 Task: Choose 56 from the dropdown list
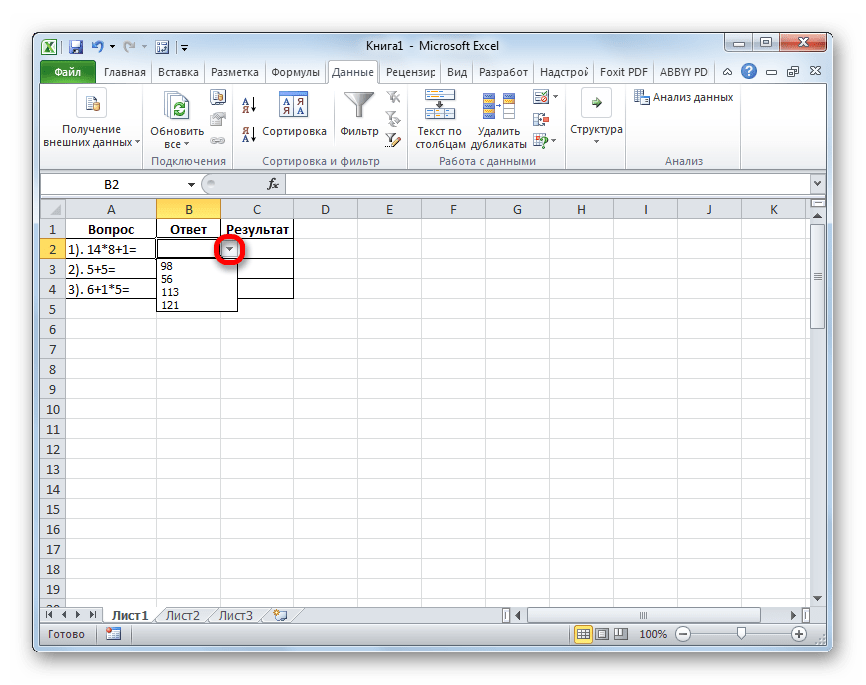point(197,279)
